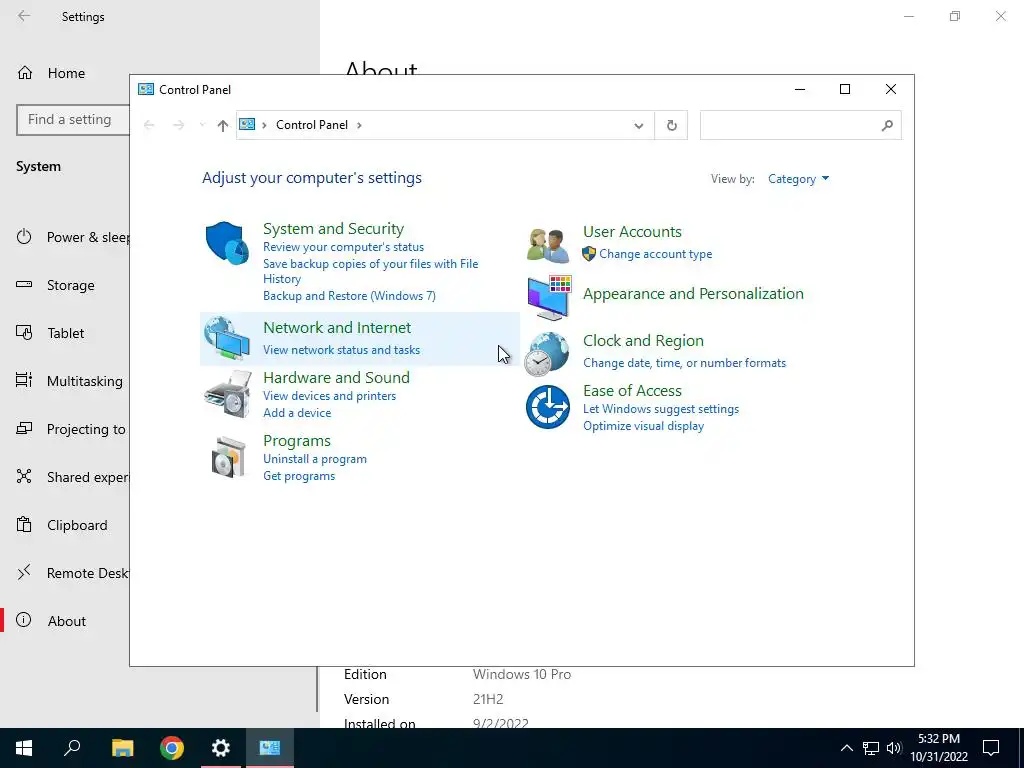1024x768 pixels.
Task: Click View network status and tasks
Action: click(x=342, y=350)
